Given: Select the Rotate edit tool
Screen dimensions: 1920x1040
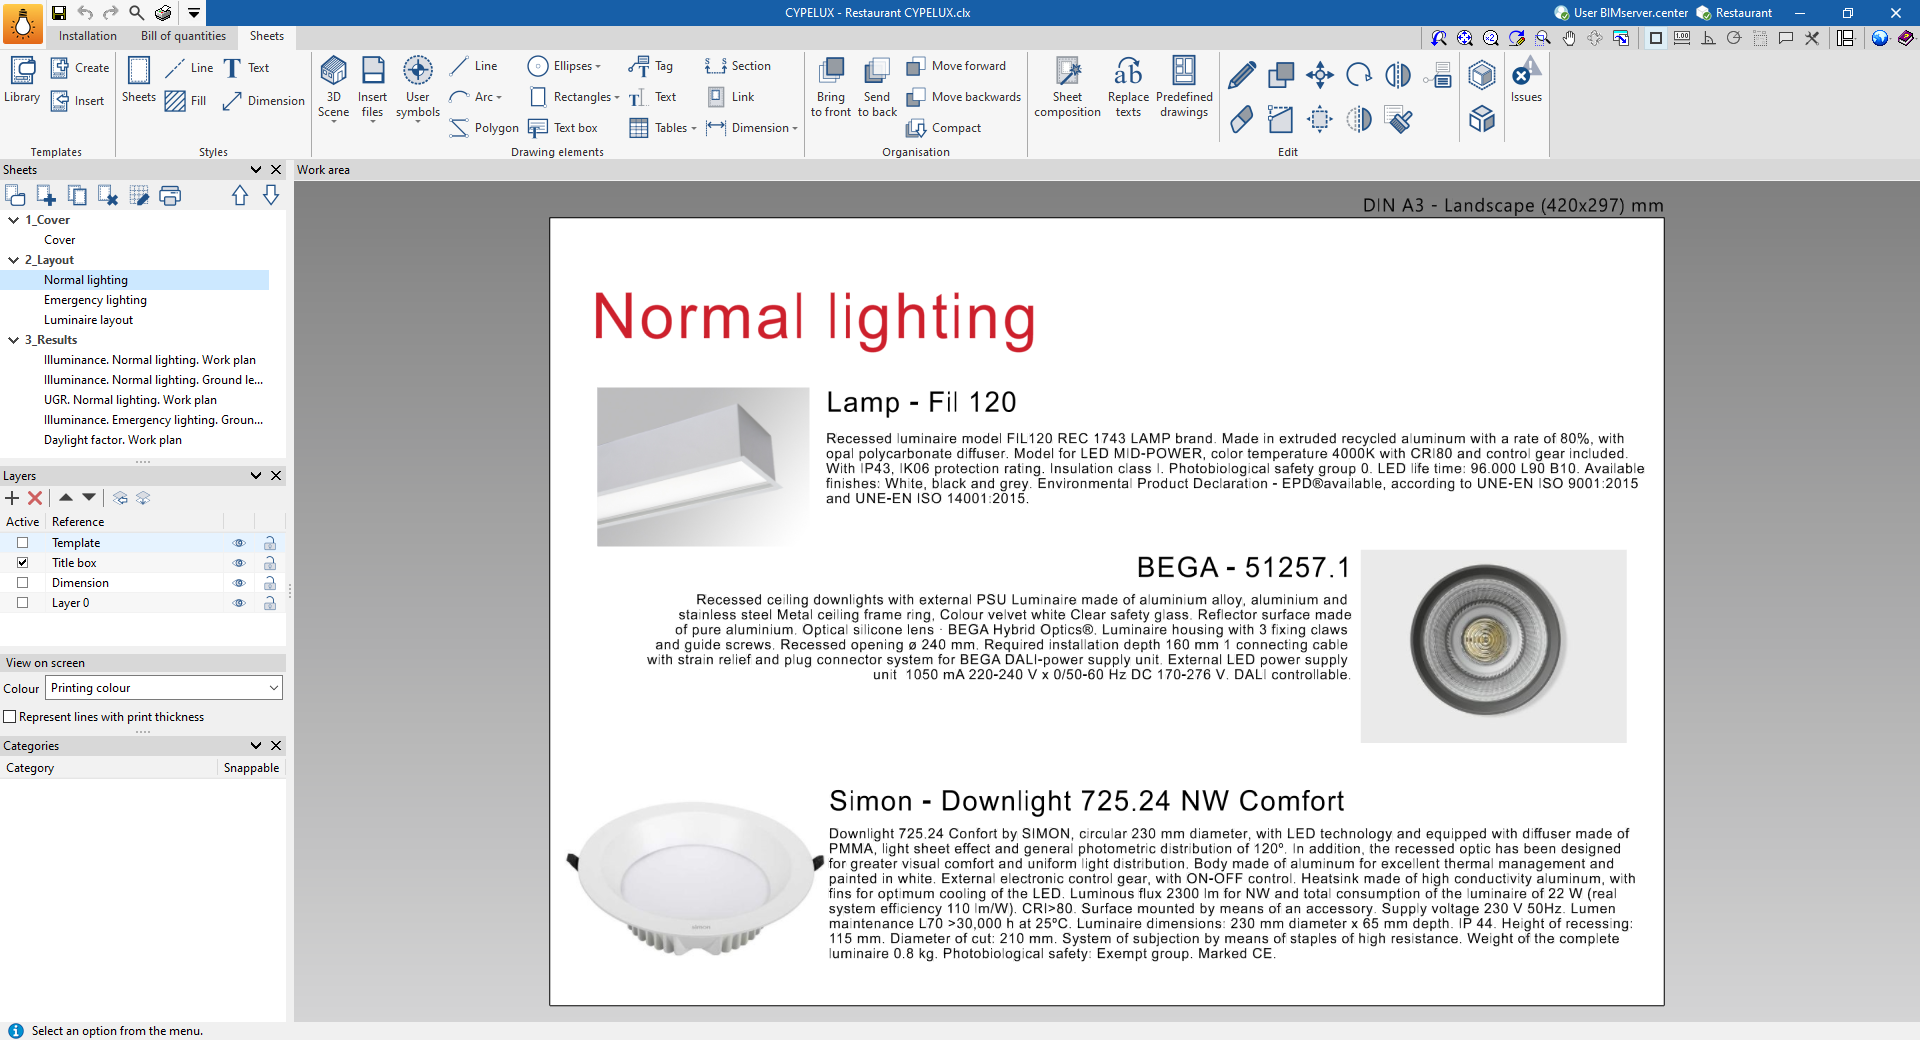Looking at the screenshot, I should point(1359,75).
